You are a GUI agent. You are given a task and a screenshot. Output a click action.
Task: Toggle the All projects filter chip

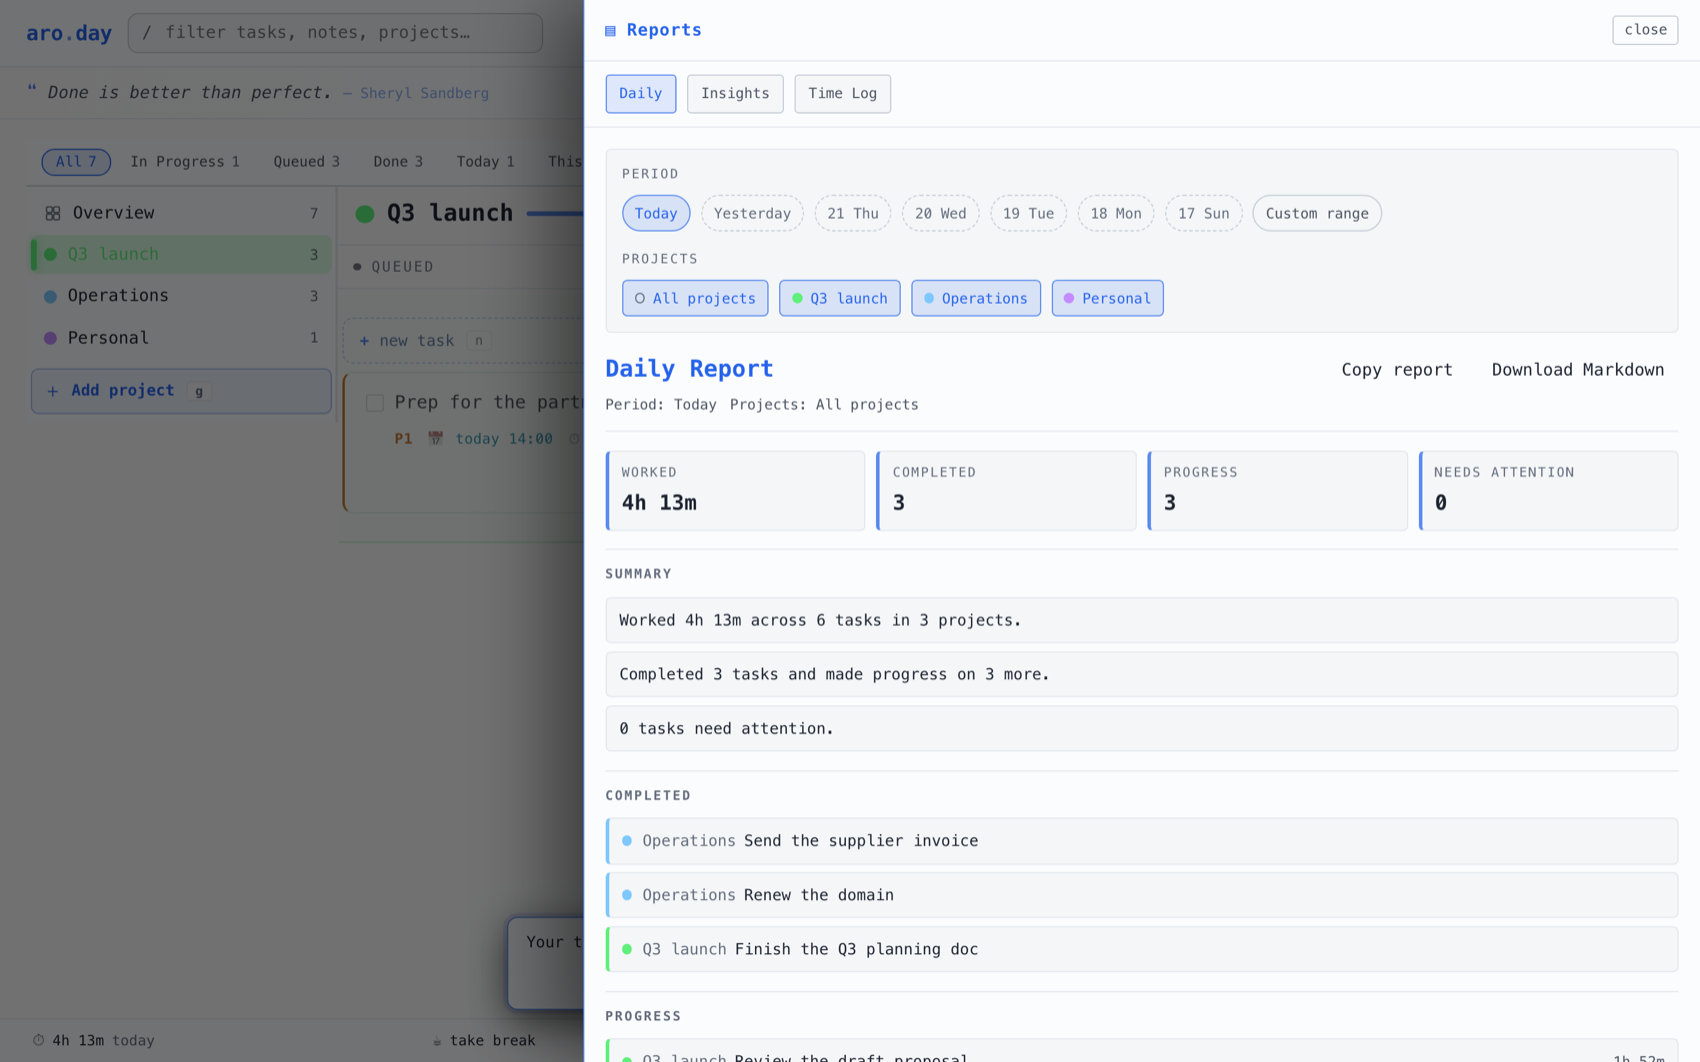coord(695,298)
